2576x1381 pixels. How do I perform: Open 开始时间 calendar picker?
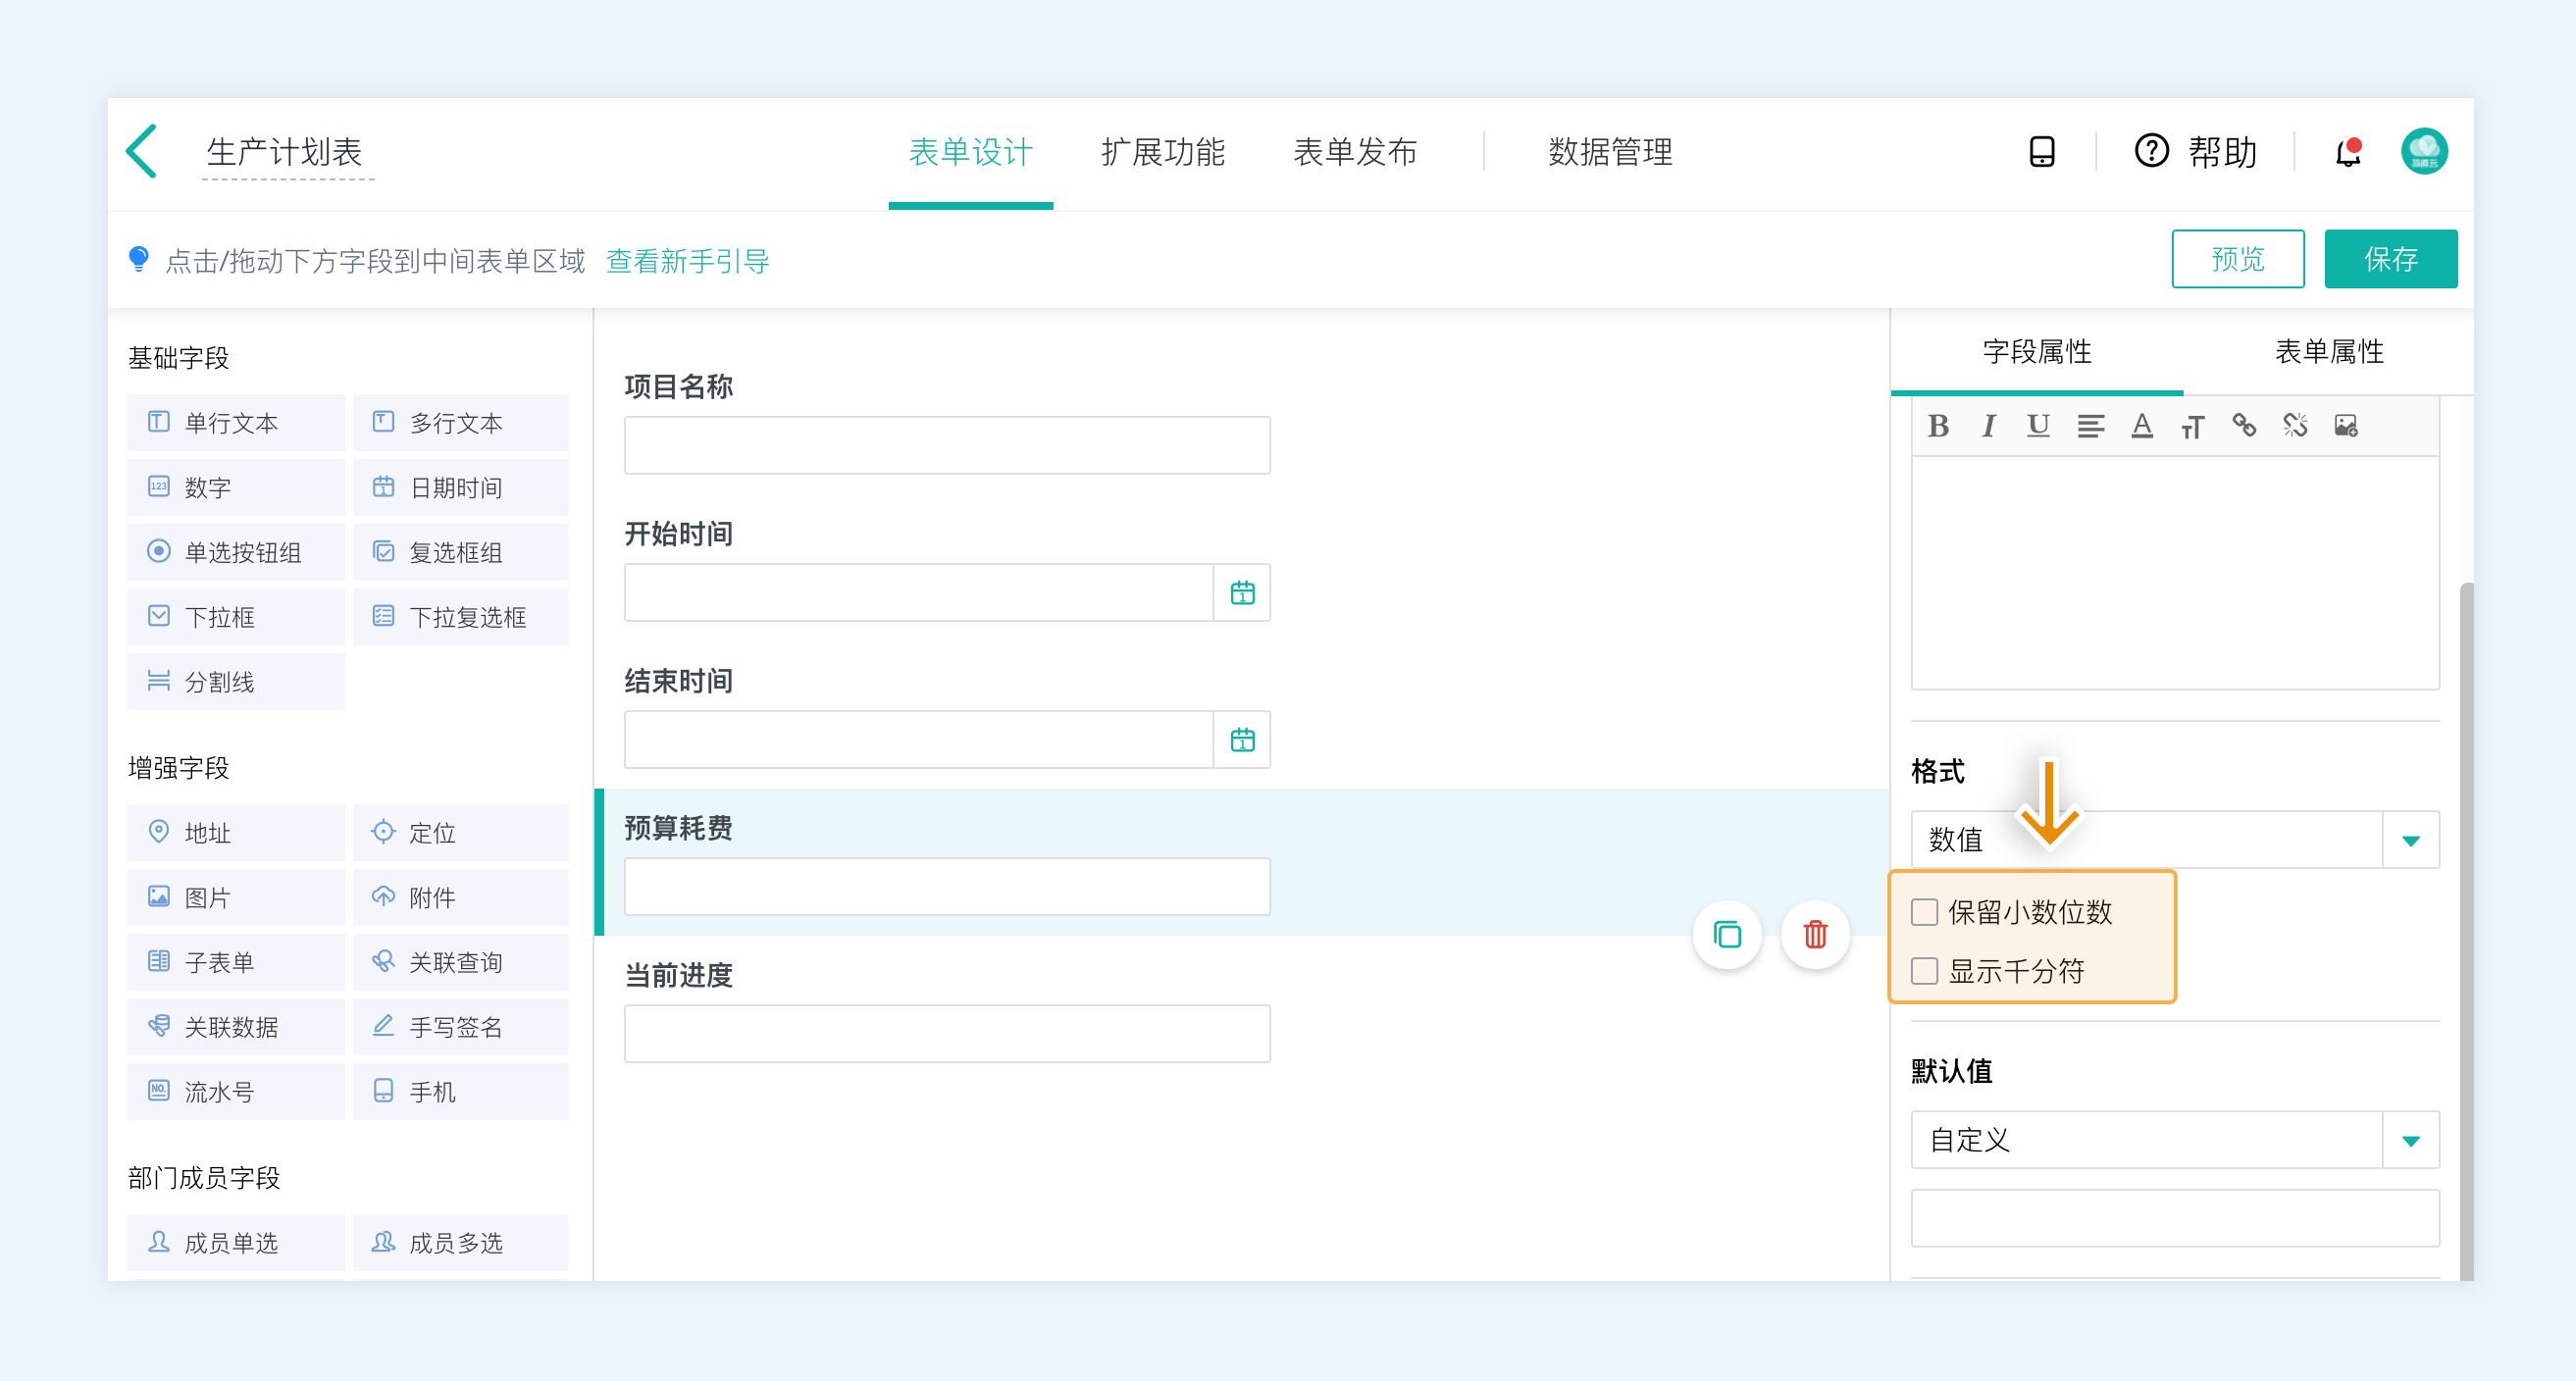point(1242,593)
